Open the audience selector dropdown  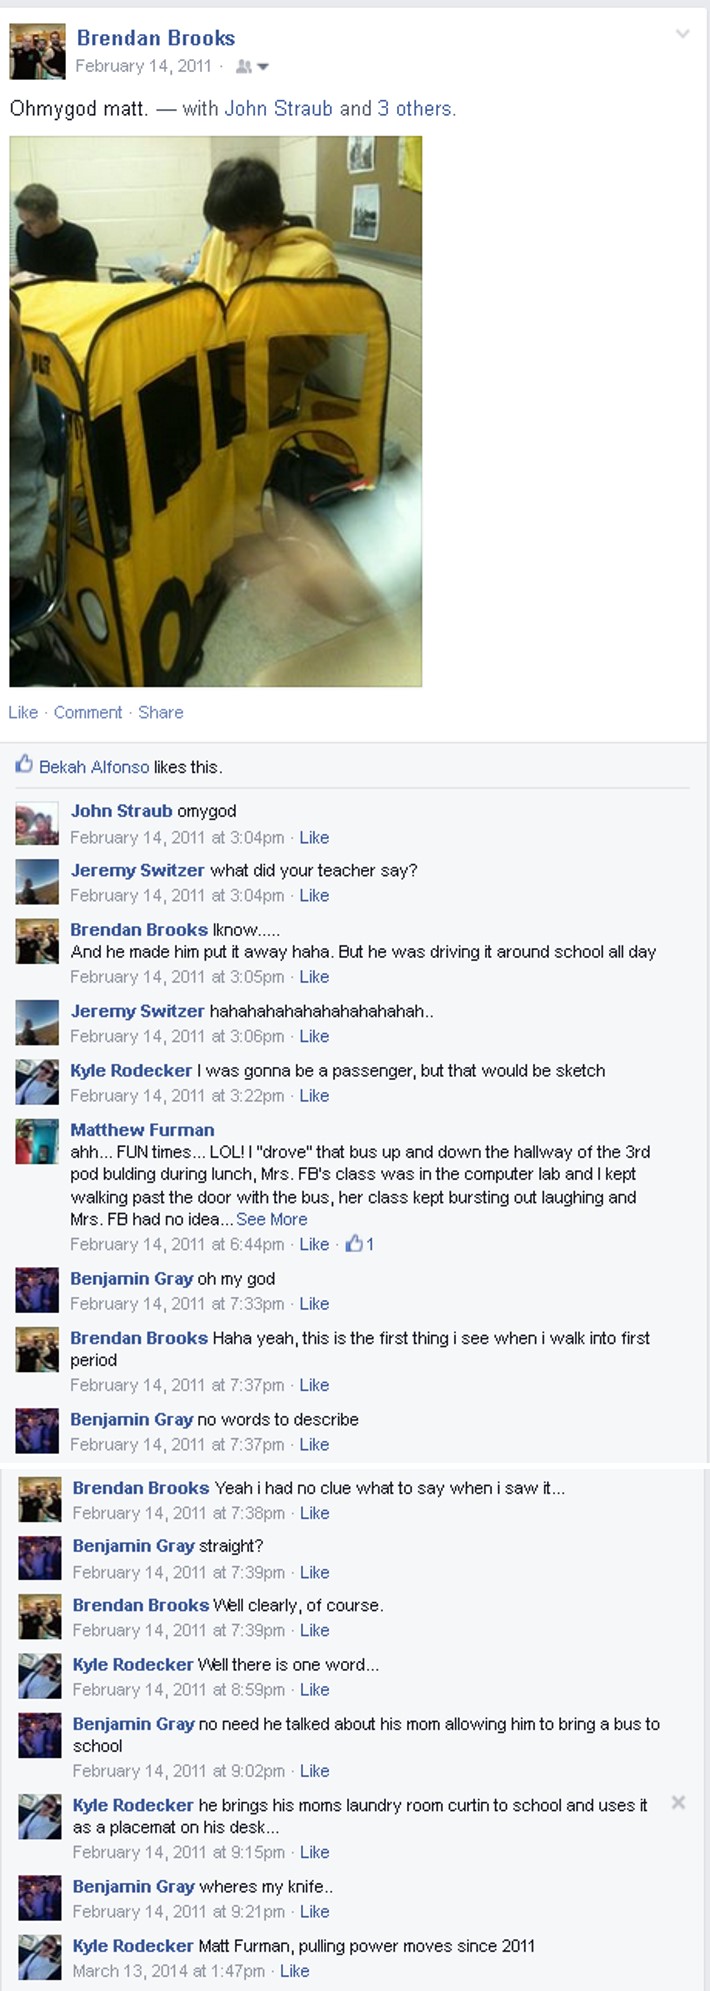(252, 67)
